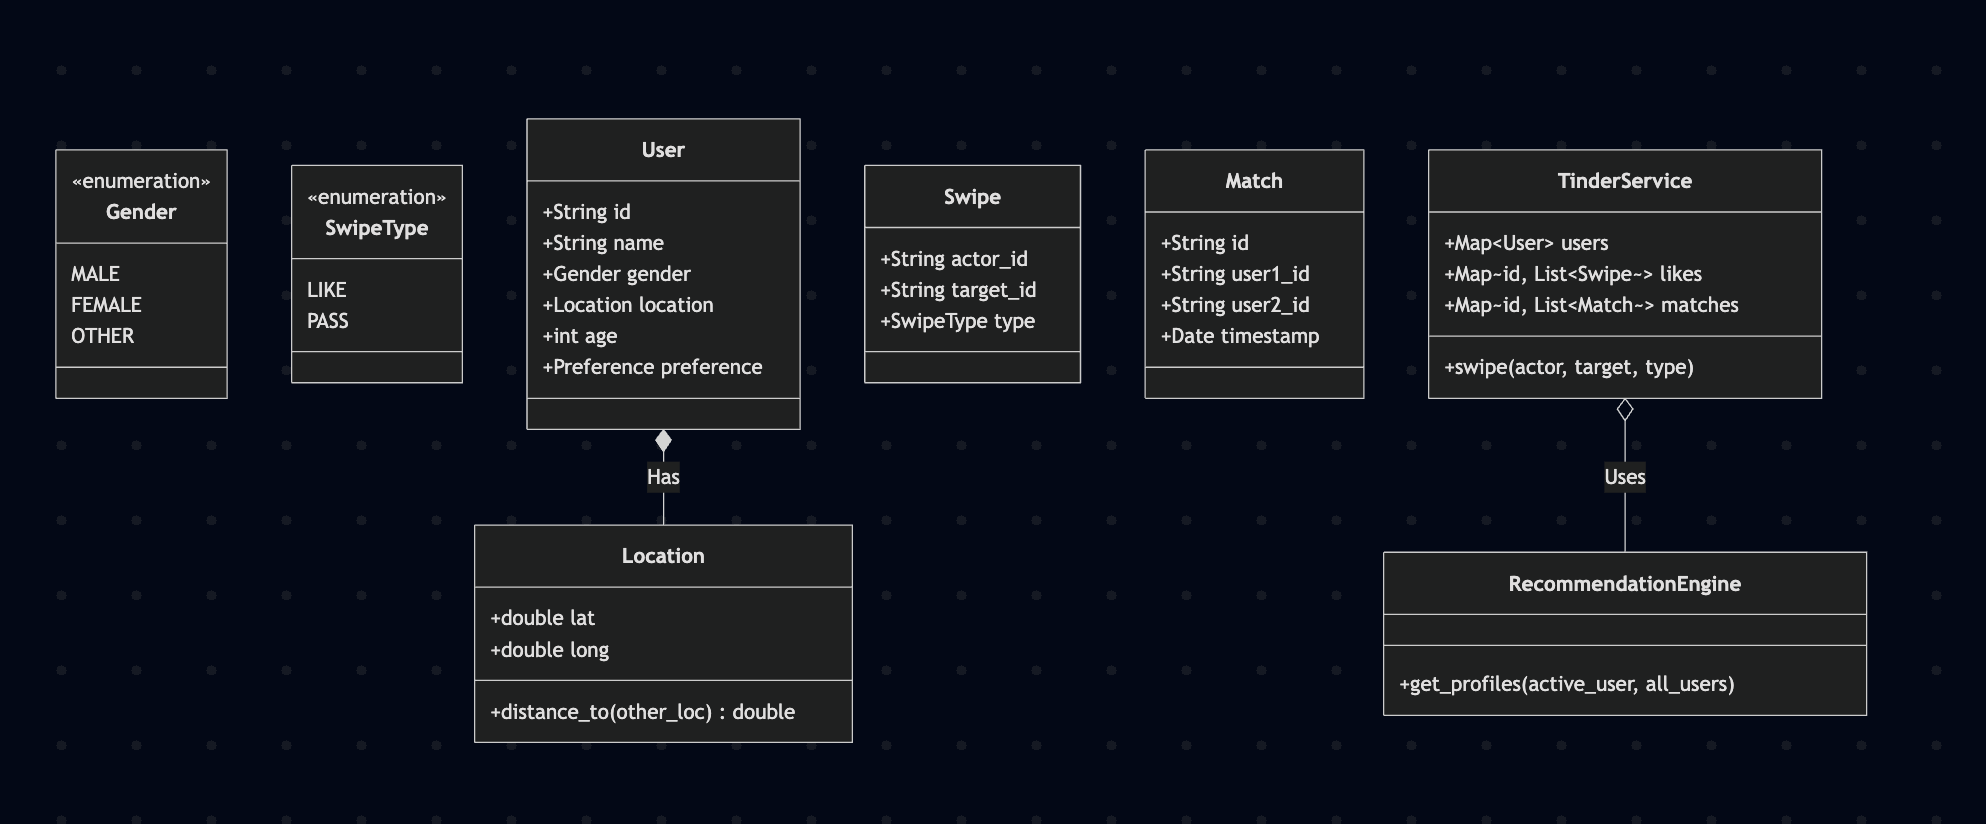Viewport: 1986px width, 824px height.
Task: Select the Swipe class title
Action: (x=972, y=197)
